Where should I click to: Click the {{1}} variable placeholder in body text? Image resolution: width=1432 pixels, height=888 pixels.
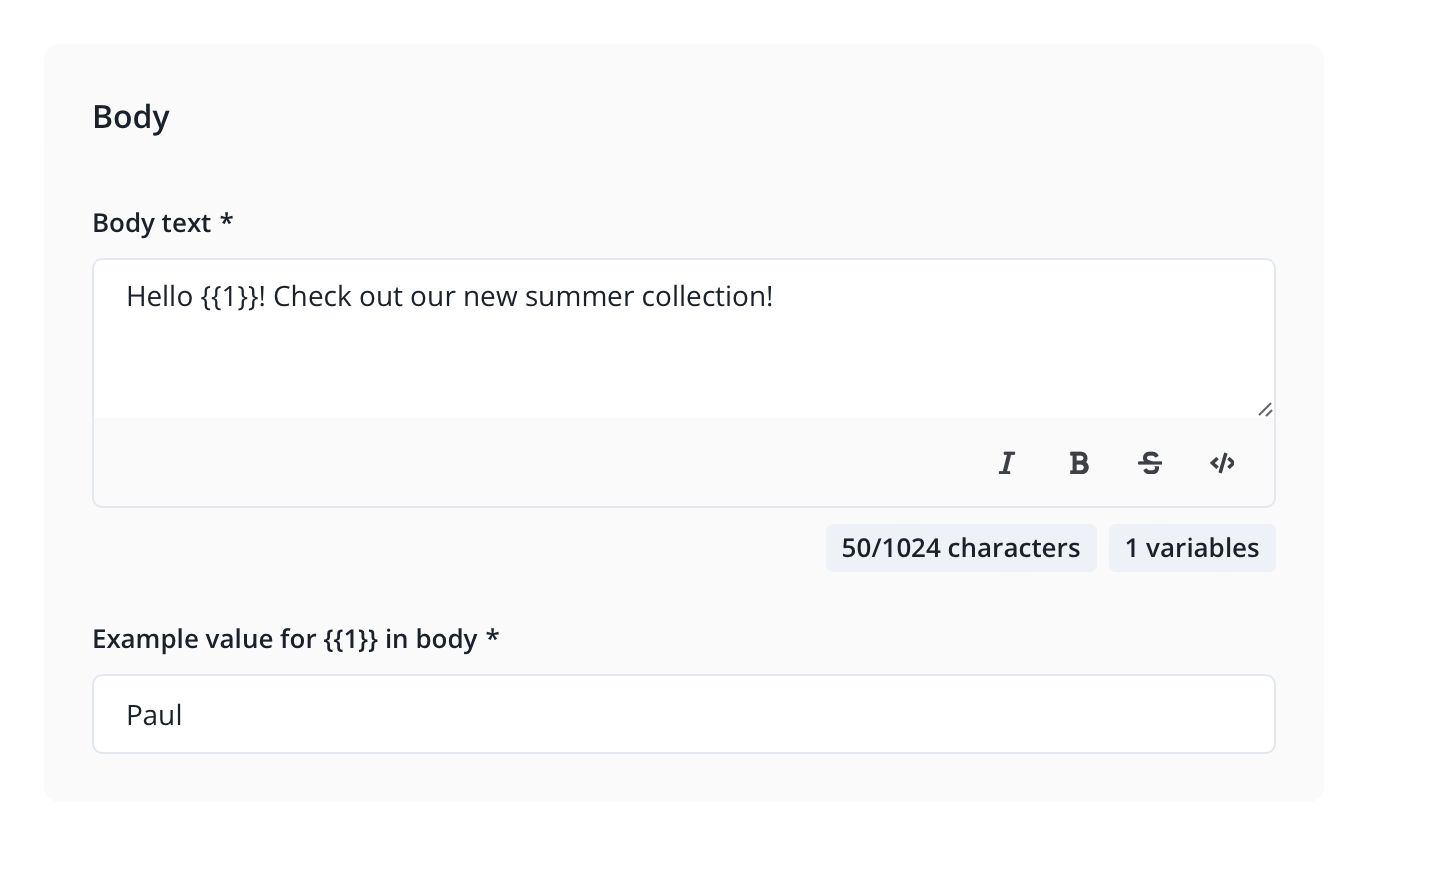[229, 297]
